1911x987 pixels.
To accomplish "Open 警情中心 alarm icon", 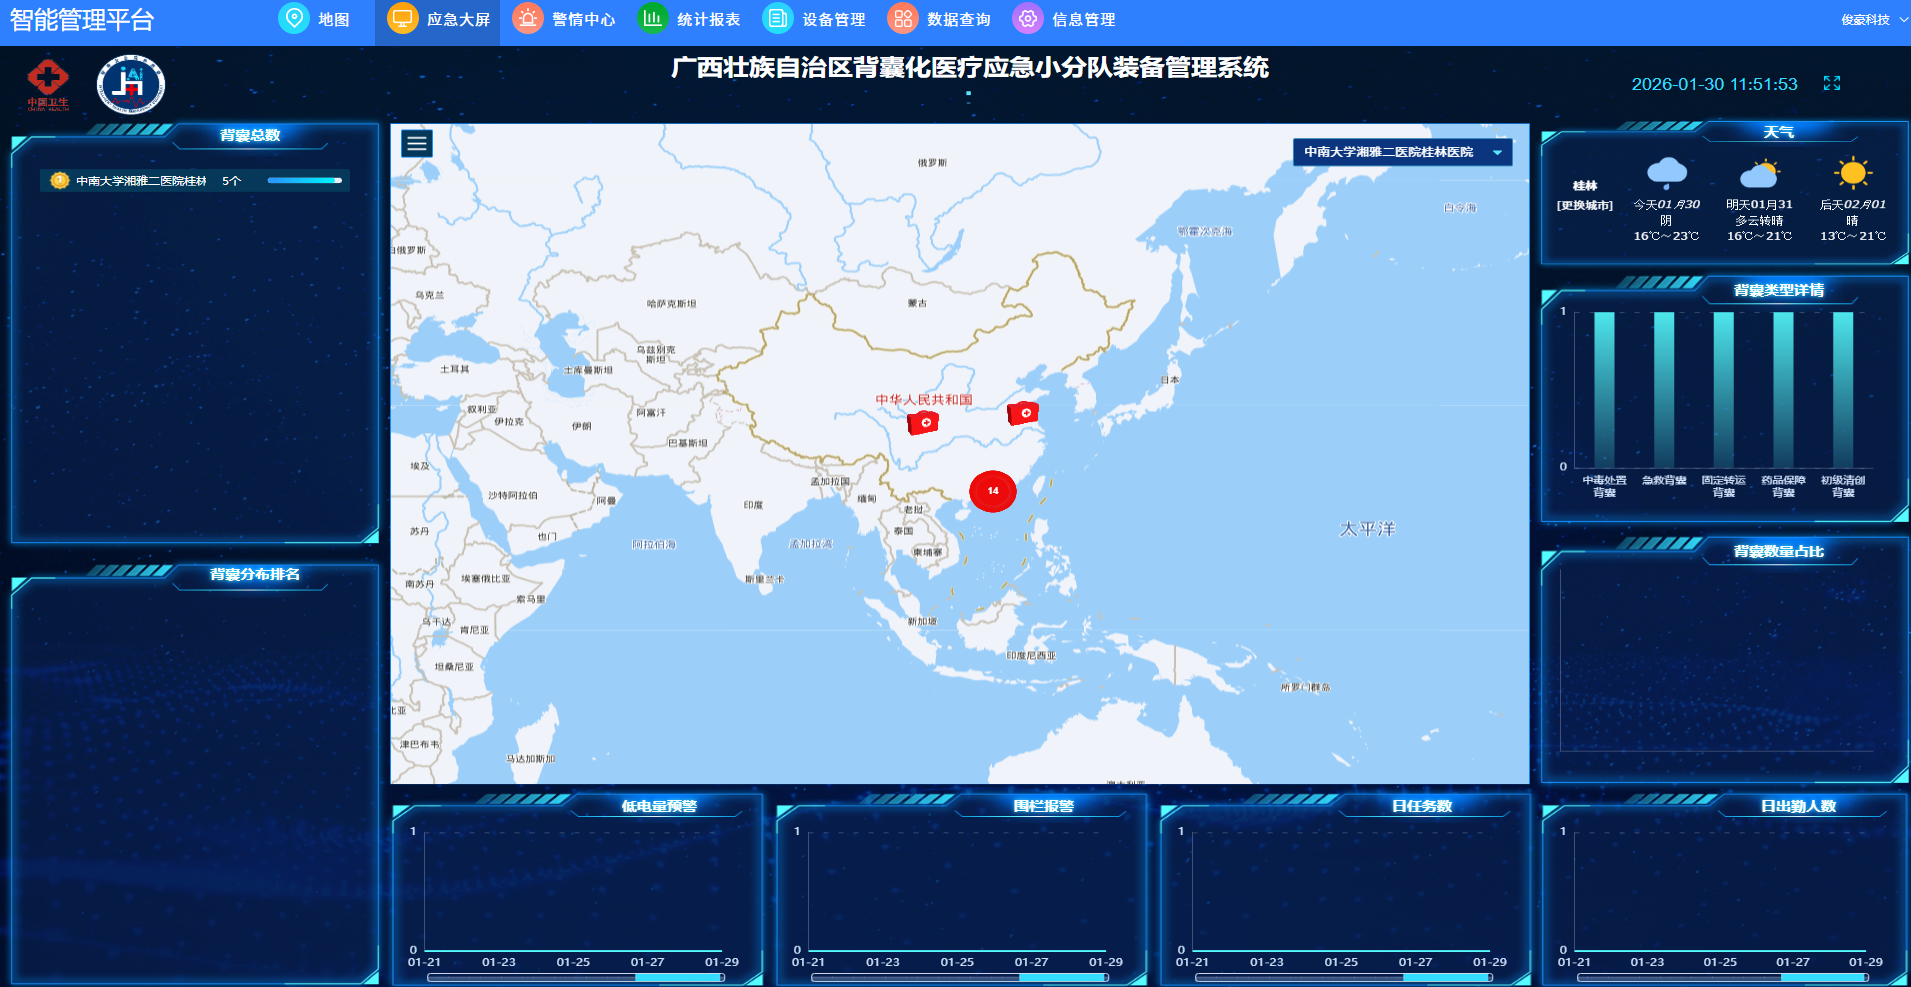I will pos(528,19).
